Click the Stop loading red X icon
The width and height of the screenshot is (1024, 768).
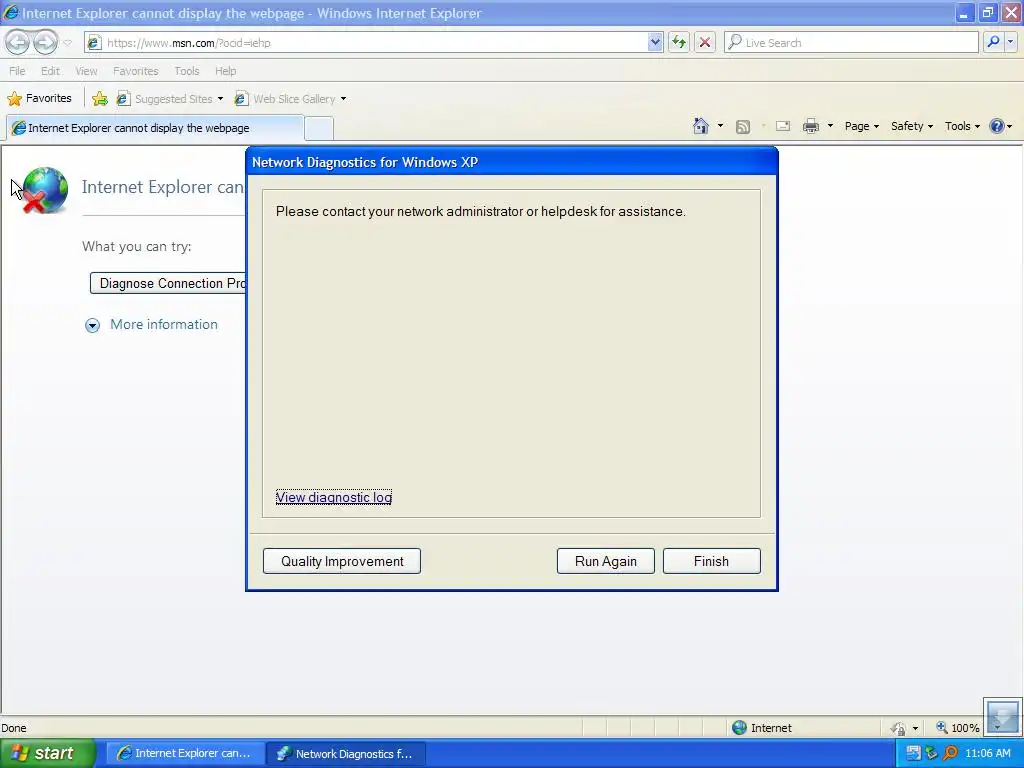coord(705,42)
